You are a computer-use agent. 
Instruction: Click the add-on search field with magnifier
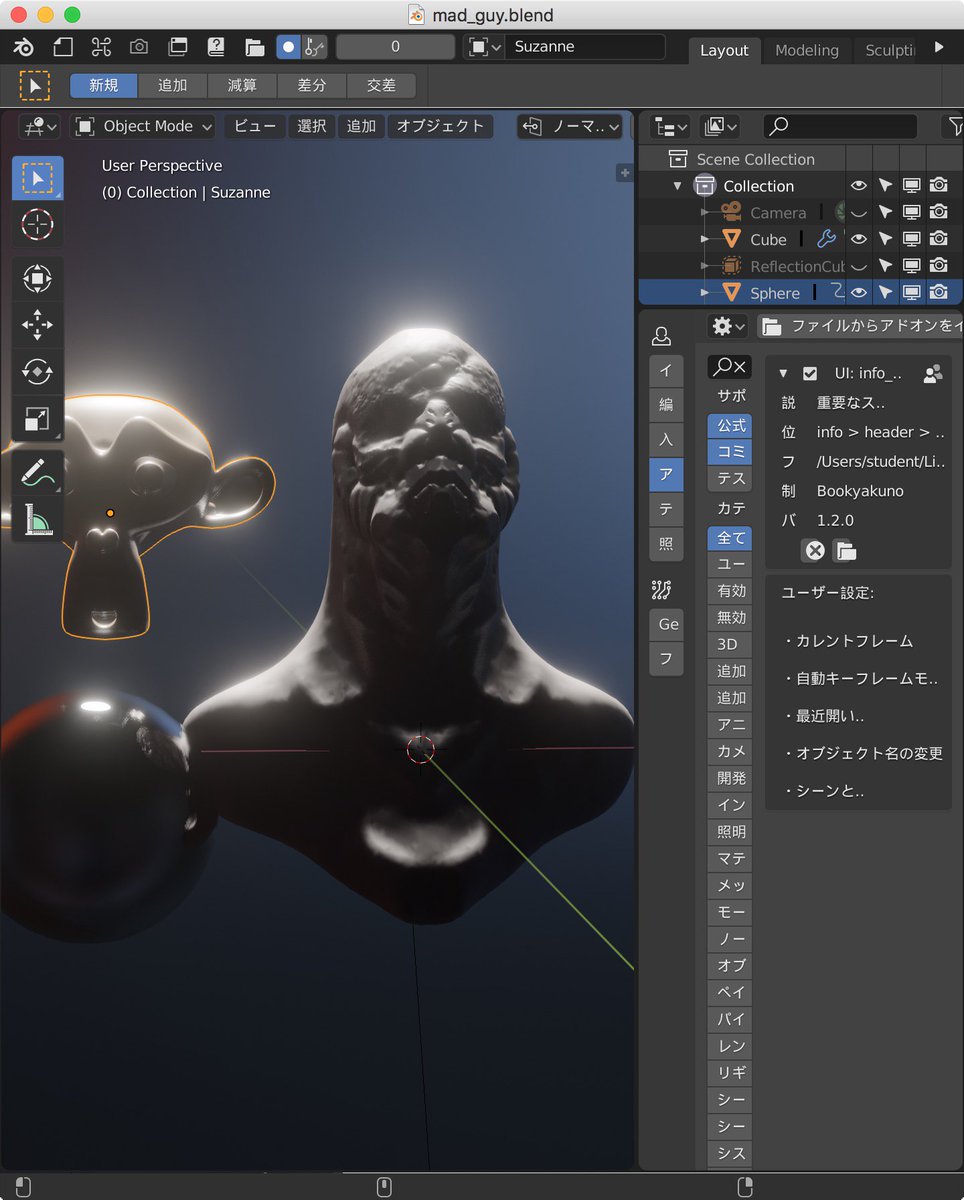tap(730, 367)
